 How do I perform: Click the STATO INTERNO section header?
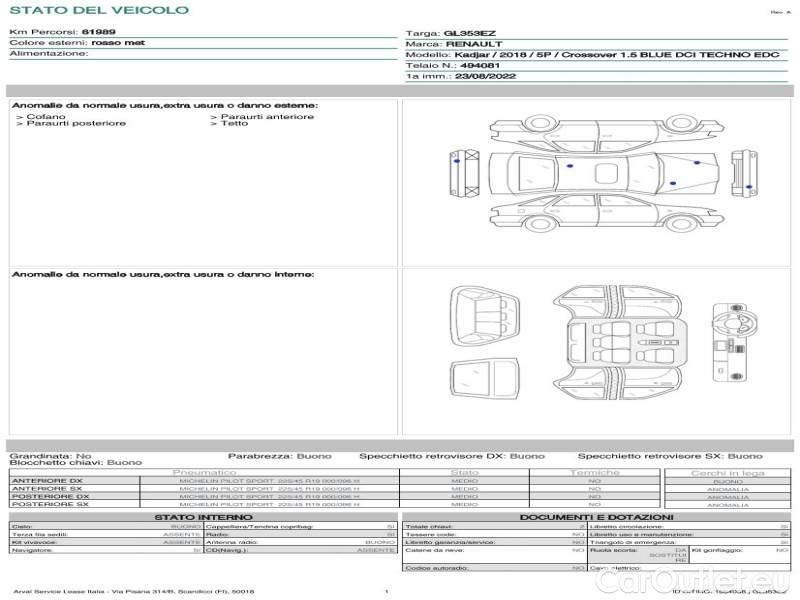(x=204, y=517)
